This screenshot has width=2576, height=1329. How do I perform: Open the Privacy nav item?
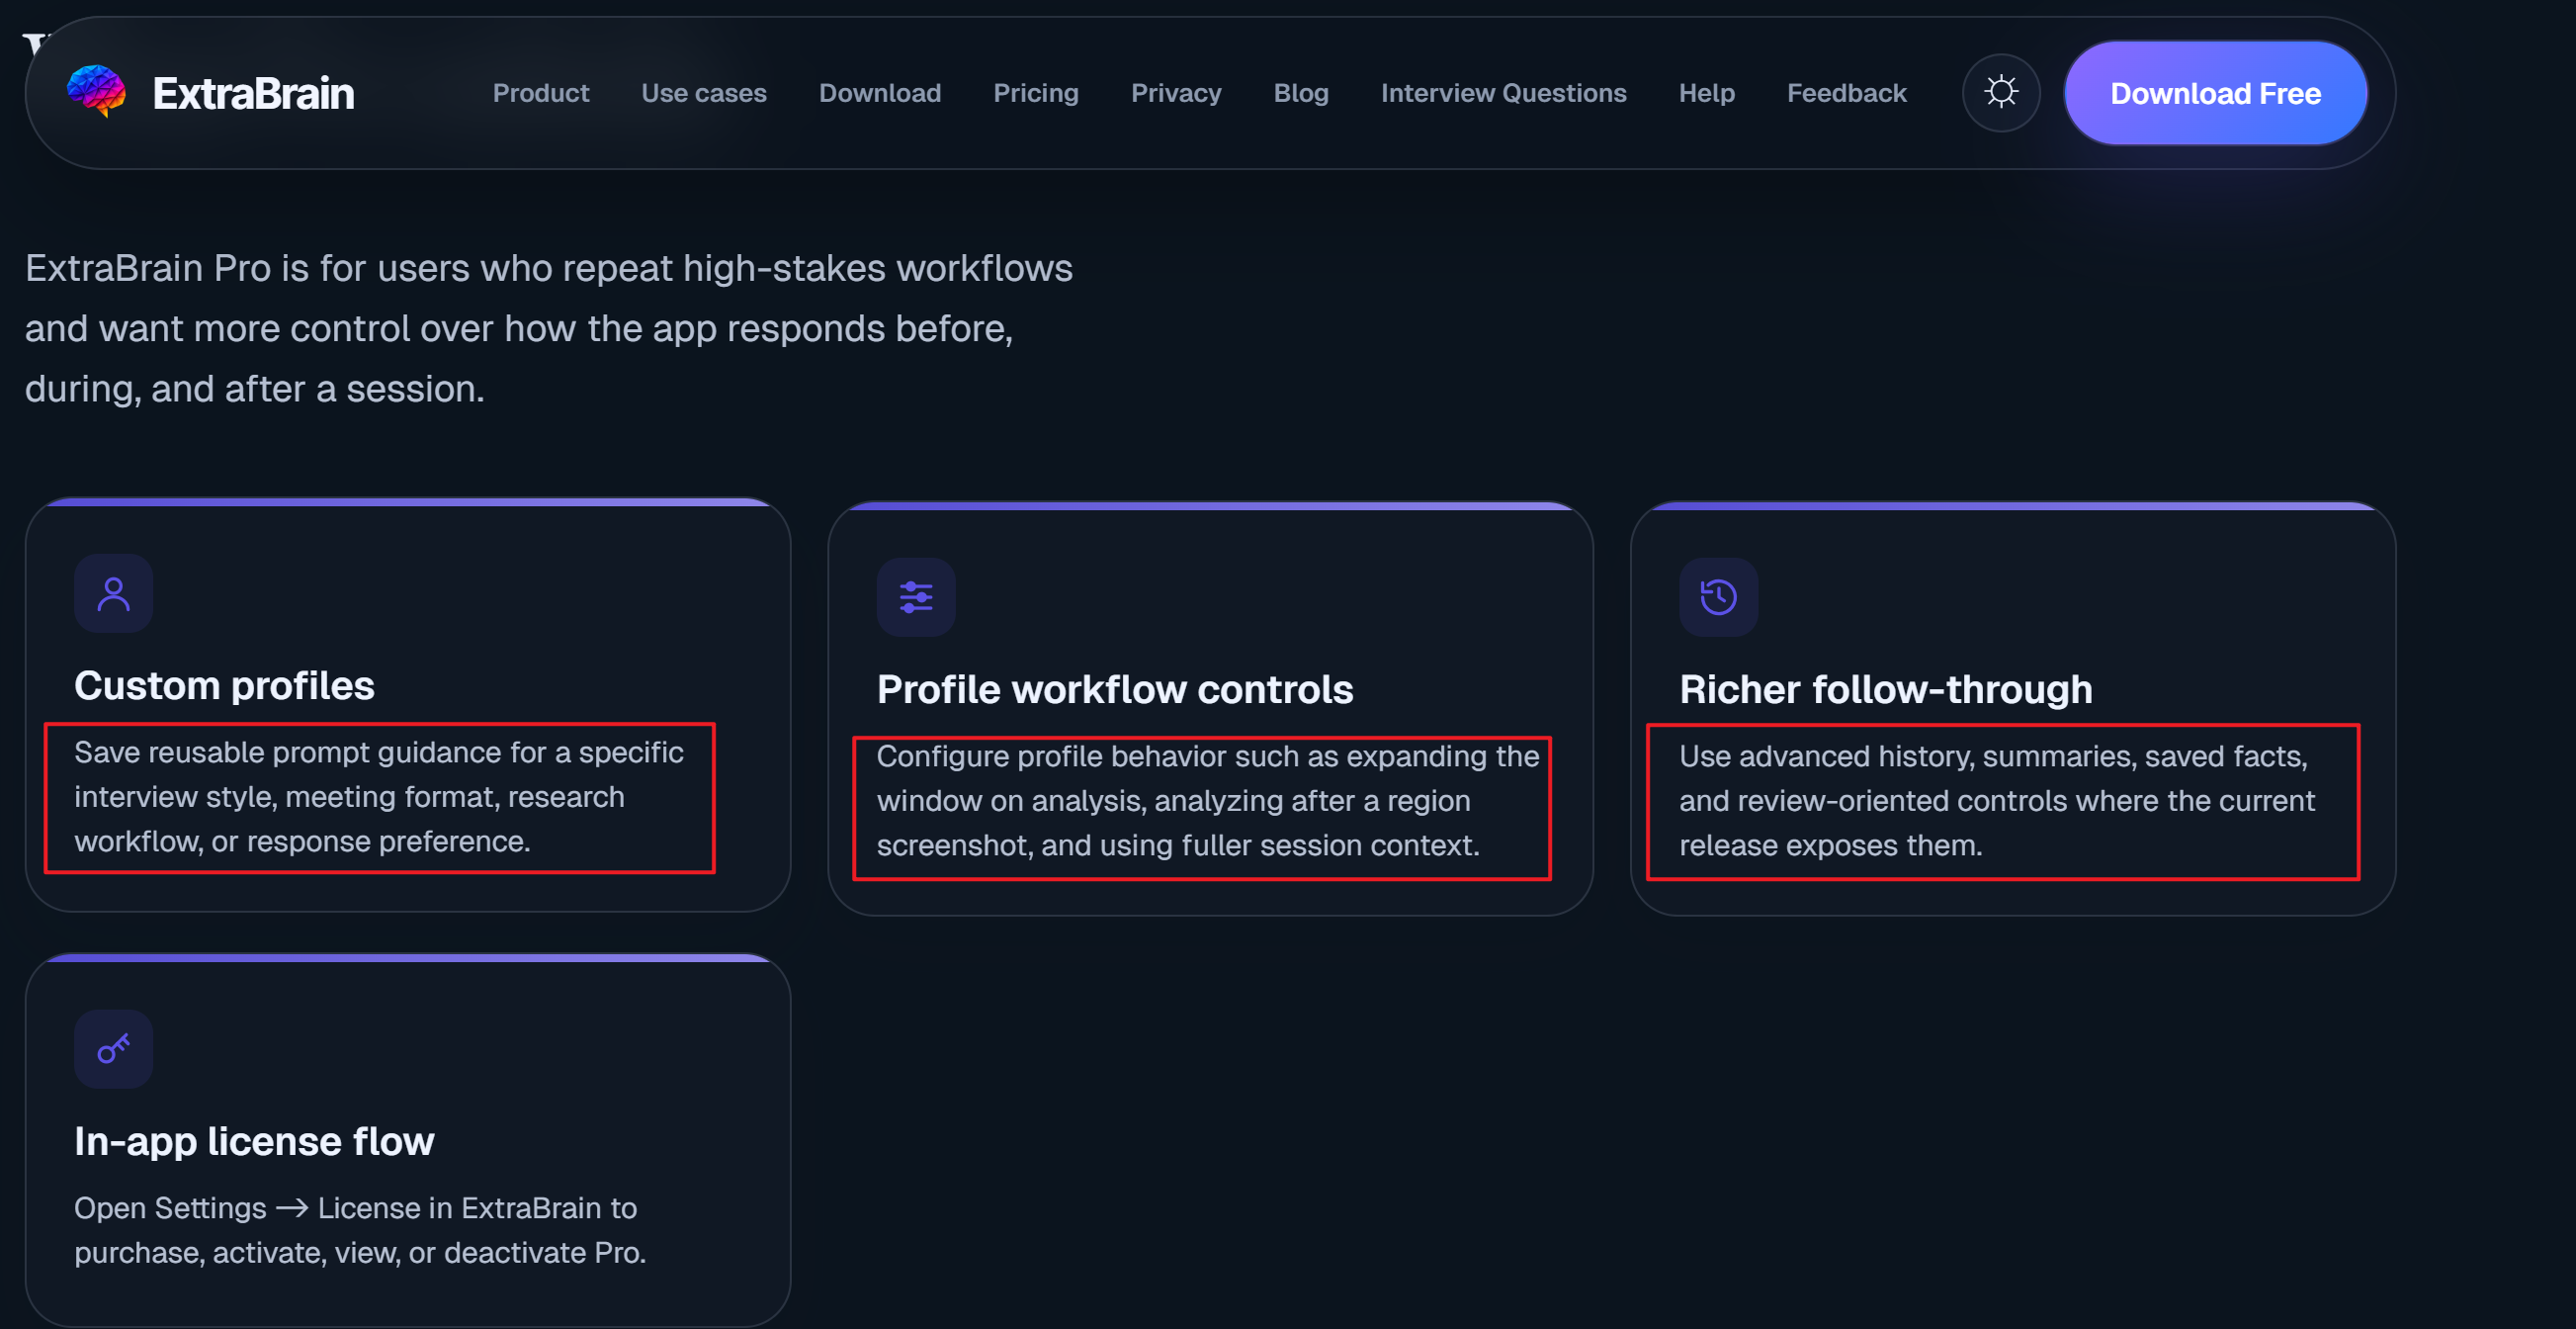[1176, 93]
